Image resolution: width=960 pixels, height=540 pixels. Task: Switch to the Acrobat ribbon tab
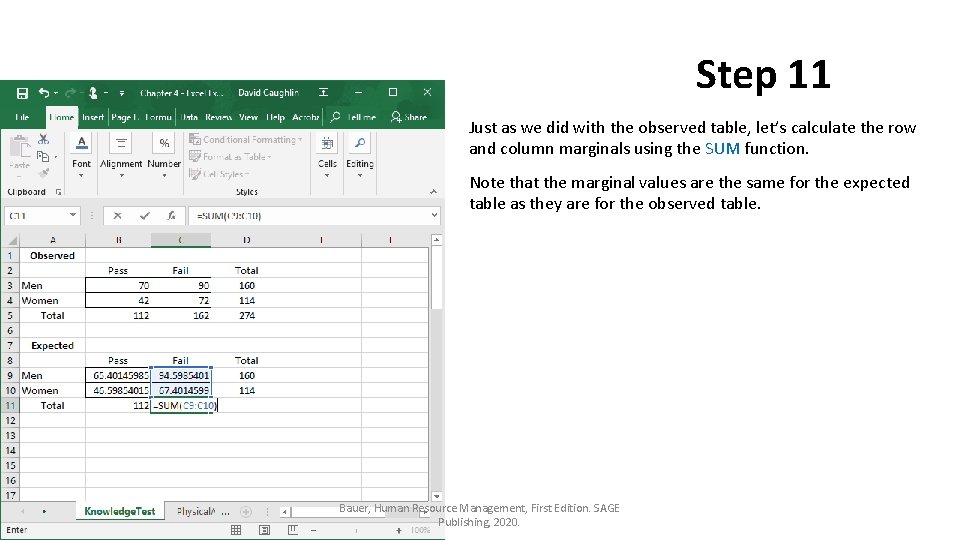coord(306,117)
